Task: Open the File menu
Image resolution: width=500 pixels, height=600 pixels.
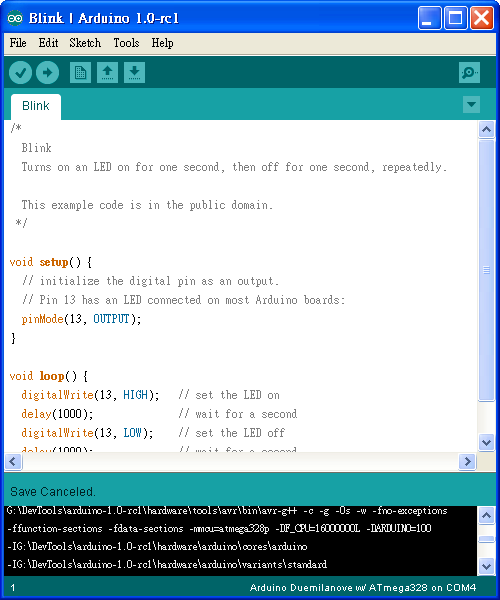Action: pos(18,43)
